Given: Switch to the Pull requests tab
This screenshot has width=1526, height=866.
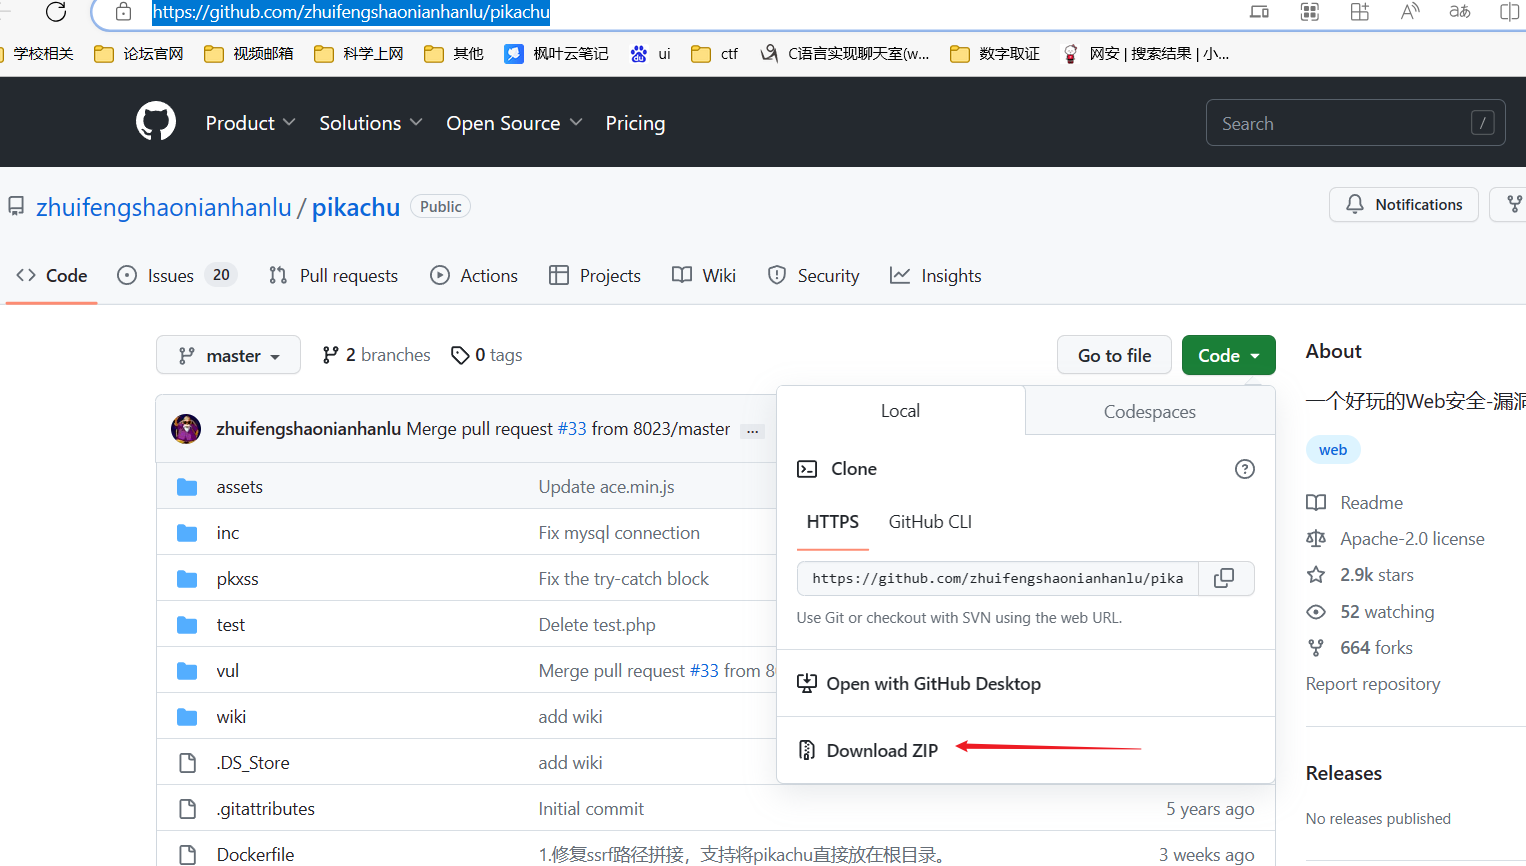Looking at the screenshot, I should pos(333,276).
